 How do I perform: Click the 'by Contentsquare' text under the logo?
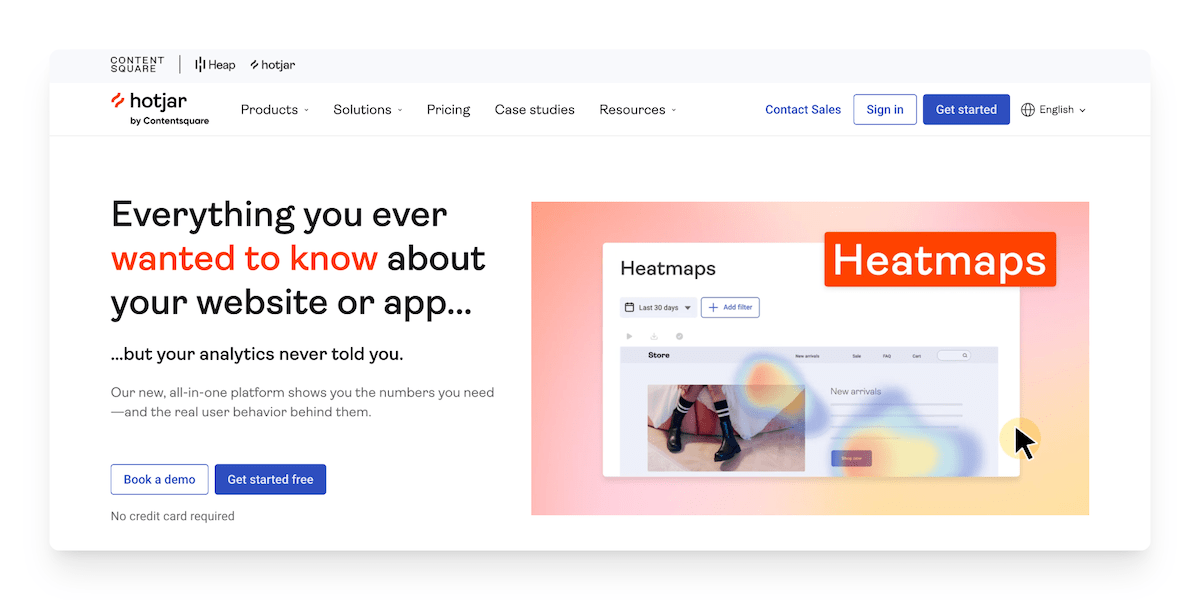tap(169, 122)
